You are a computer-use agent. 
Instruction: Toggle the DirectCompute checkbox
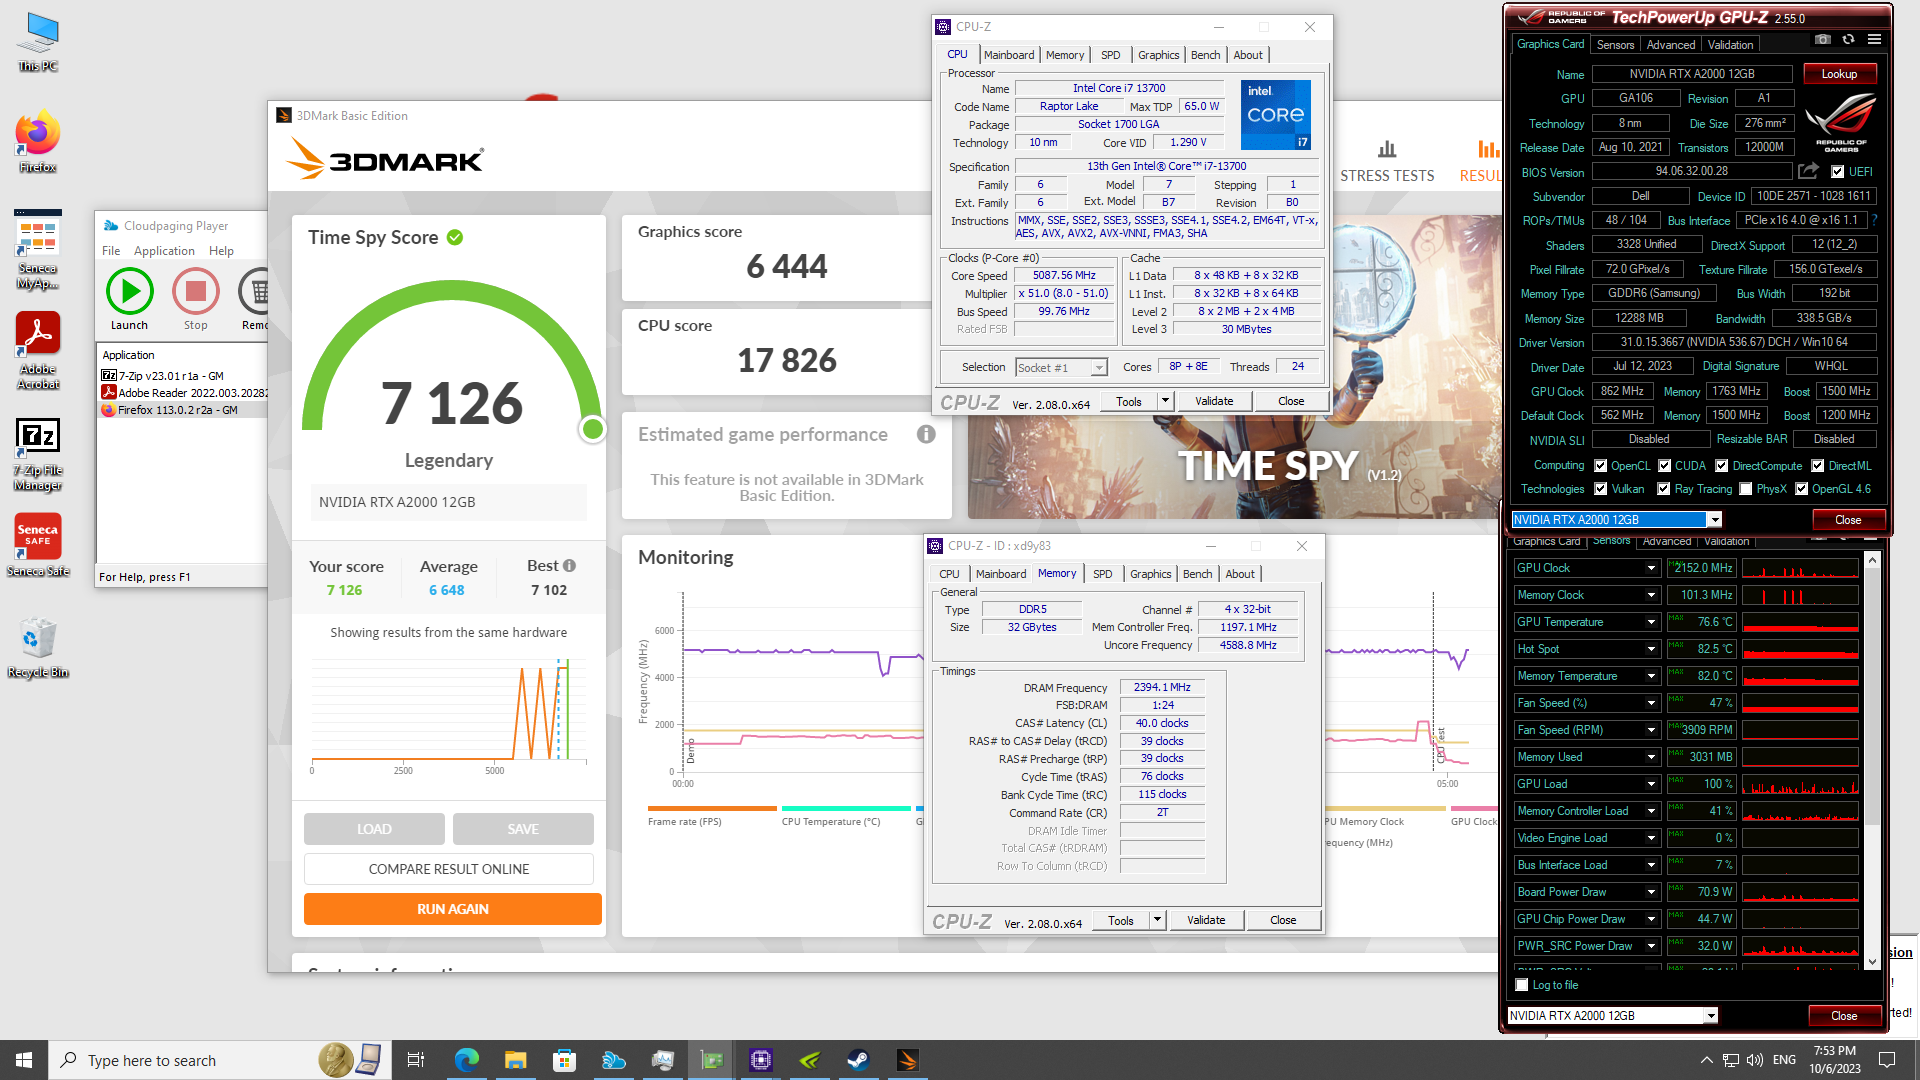point(1722,466)
